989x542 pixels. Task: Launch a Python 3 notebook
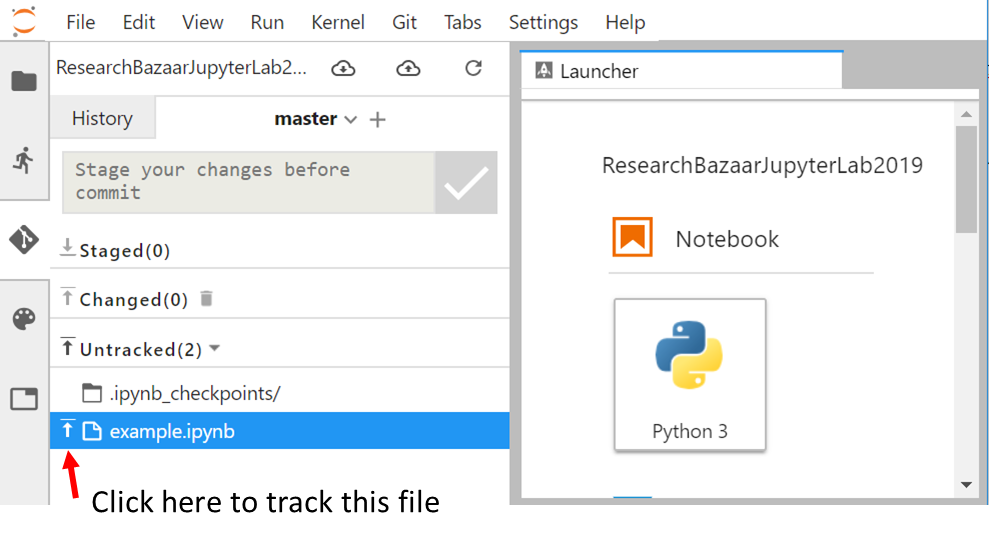pos(690,375)
